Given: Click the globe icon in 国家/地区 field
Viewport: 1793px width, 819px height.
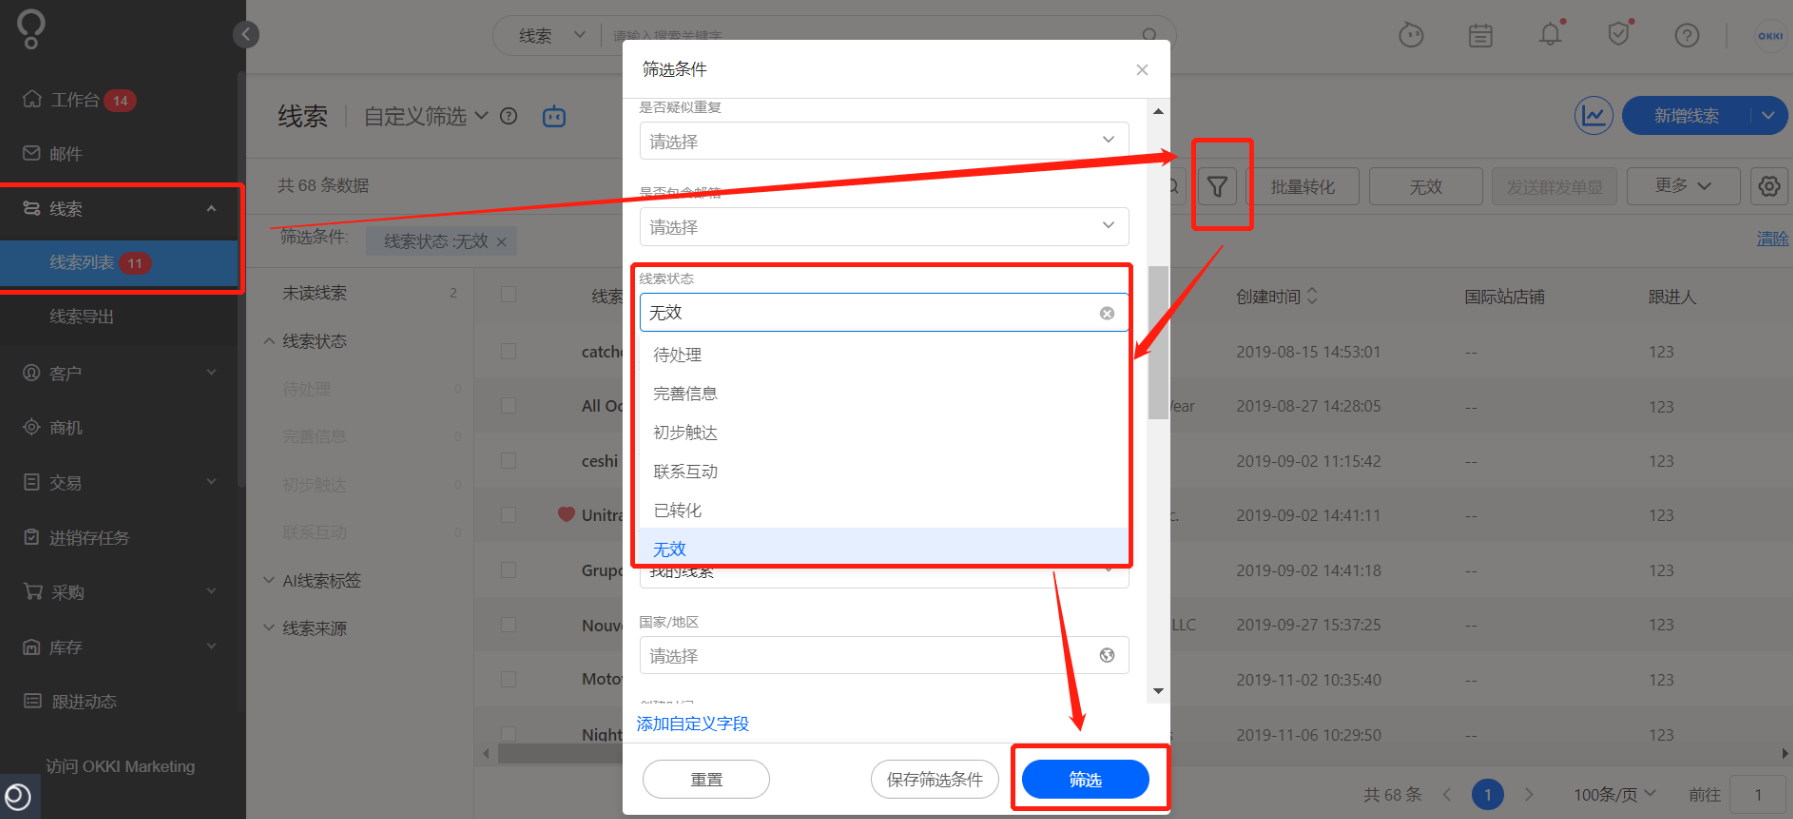Looking at the screenshot, I should point(1107,655).
